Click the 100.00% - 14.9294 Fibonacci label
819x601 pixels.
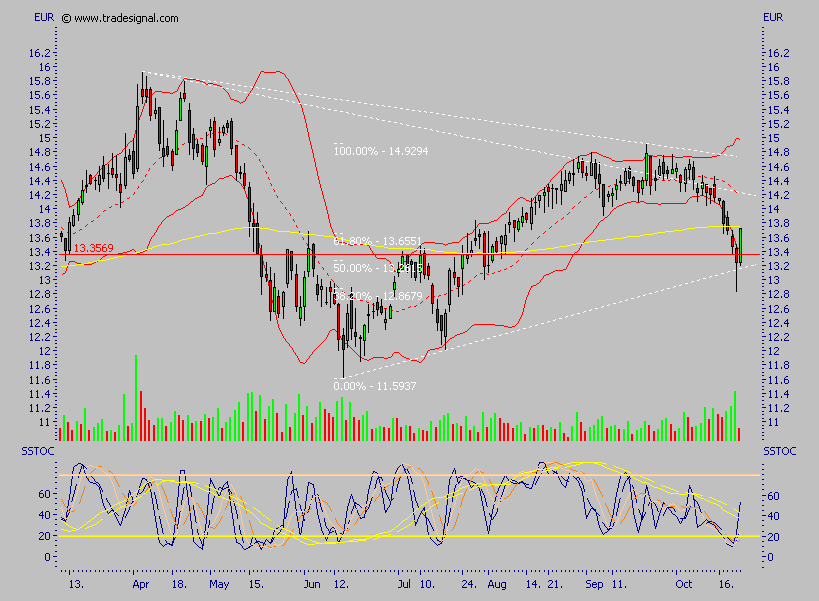[381, 151]
